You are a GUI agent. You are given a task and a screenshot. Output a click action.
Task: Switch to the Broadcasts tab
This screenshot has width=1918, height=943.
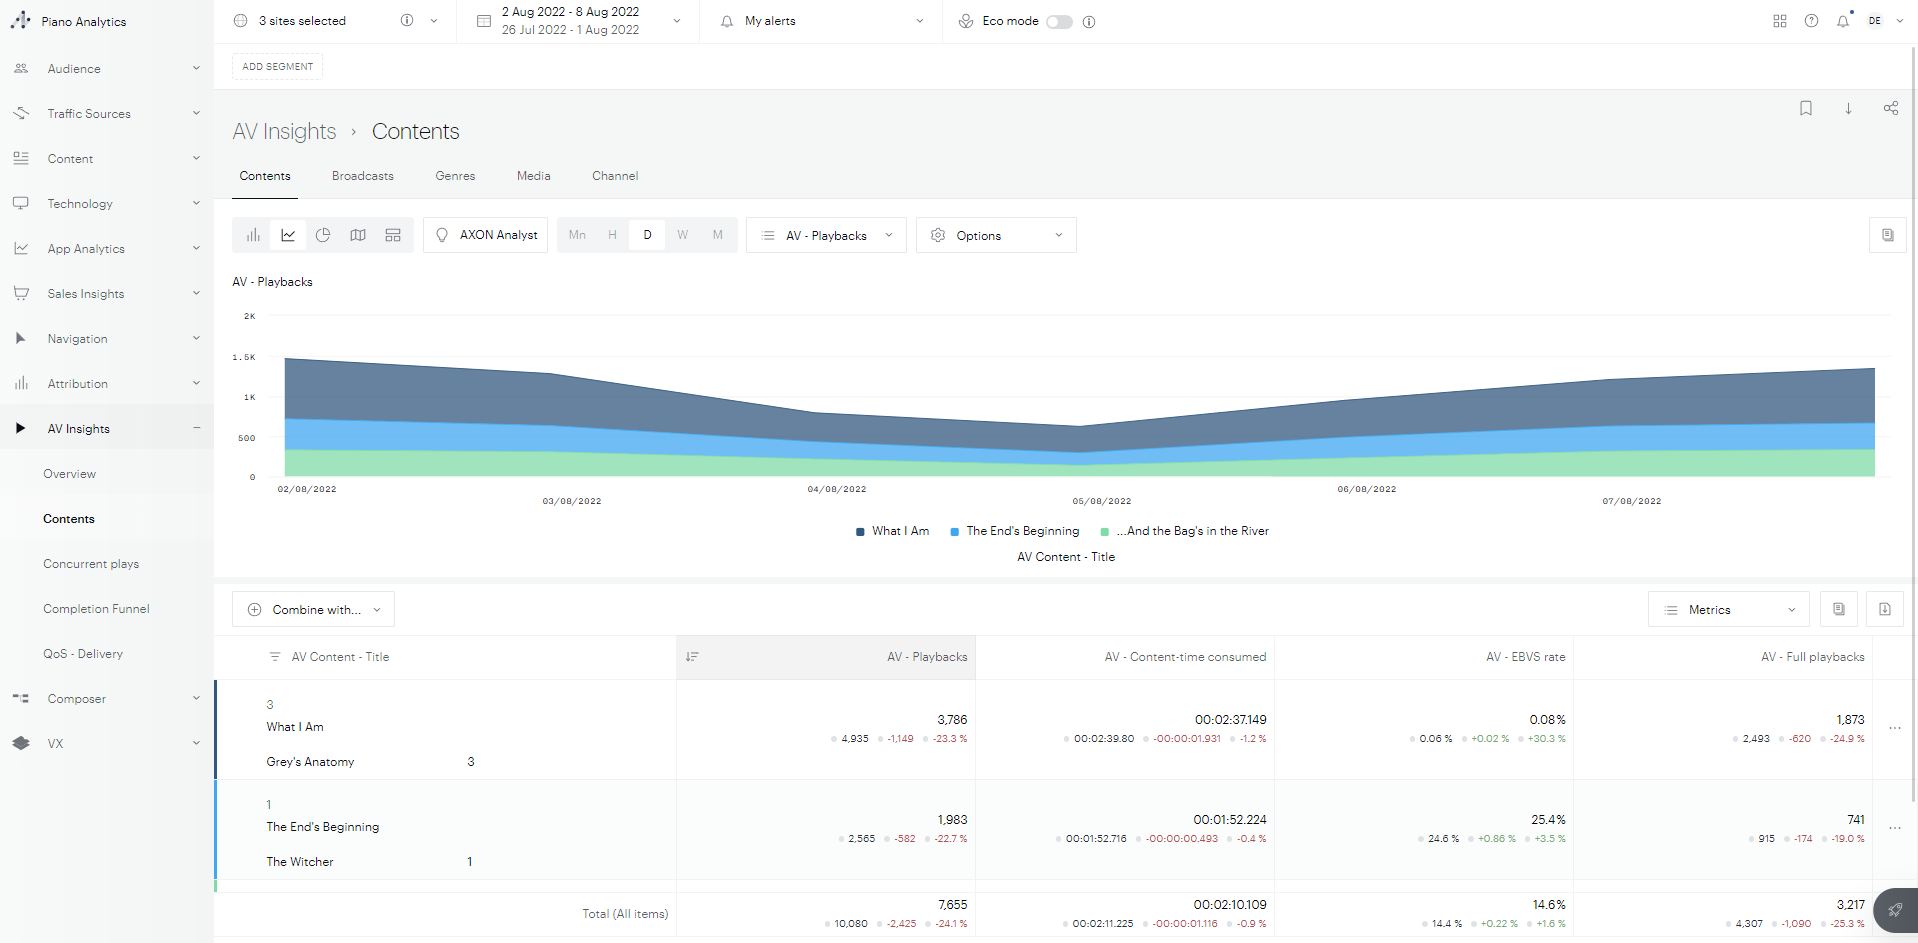click(362, 176)
